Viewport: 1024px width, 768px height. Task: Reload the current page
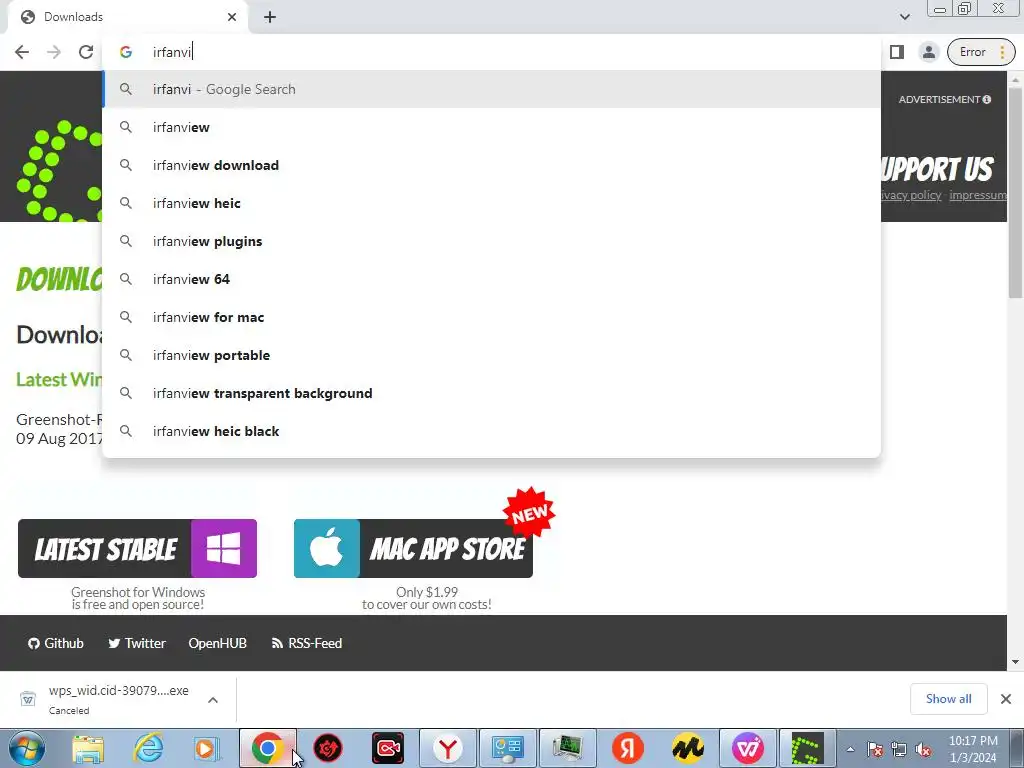click(86, 52)
